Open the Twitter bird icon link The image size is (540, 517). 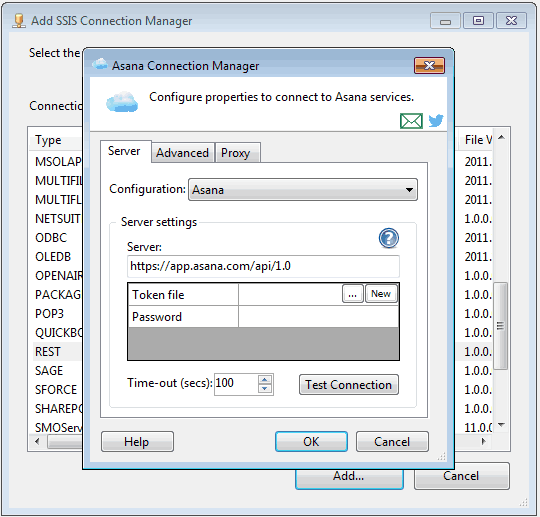point(436,121)
